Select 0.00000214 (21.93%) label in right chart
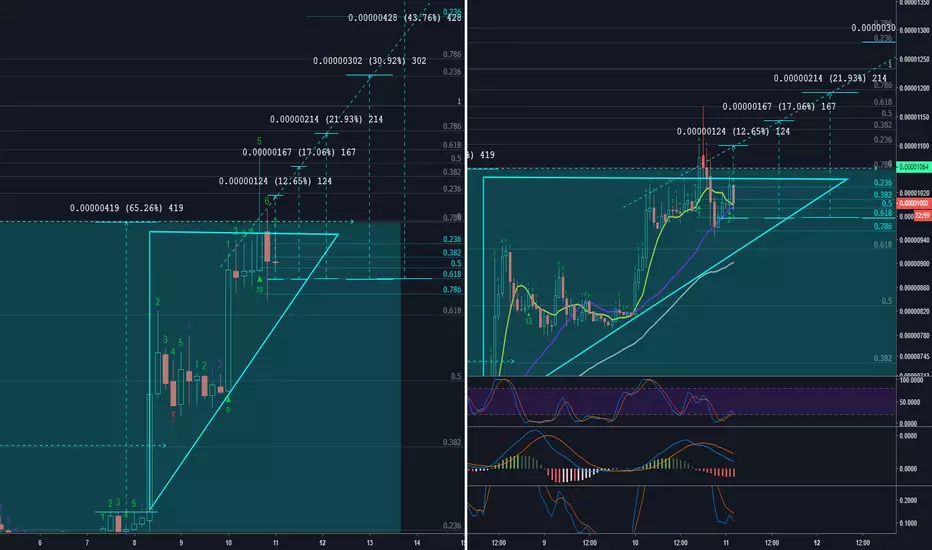 click(830, 78)
